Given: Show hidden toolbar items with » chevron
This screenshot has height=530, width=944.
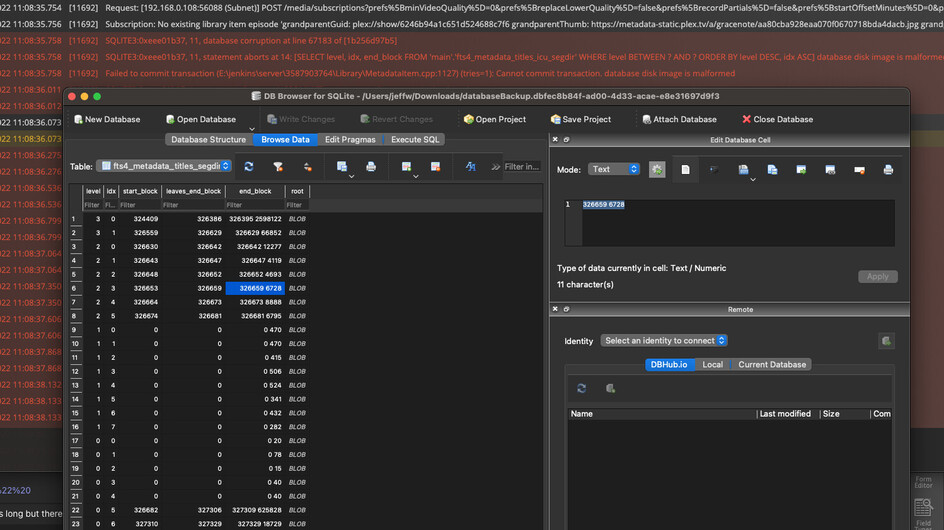Looking at the screenshot, I should (495, 167).
